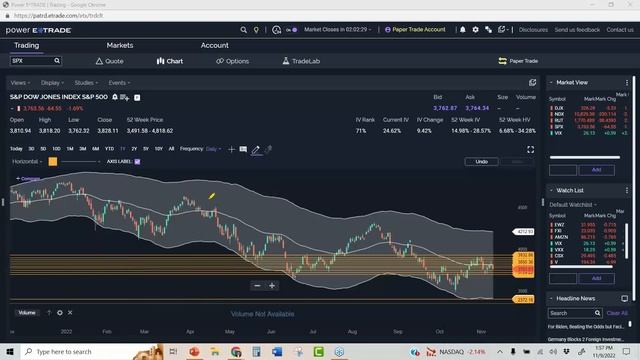Click the lightbulb ideas icon in top bar
The height and width of the screenshot is (360, 640).
[x=256, y=30]
